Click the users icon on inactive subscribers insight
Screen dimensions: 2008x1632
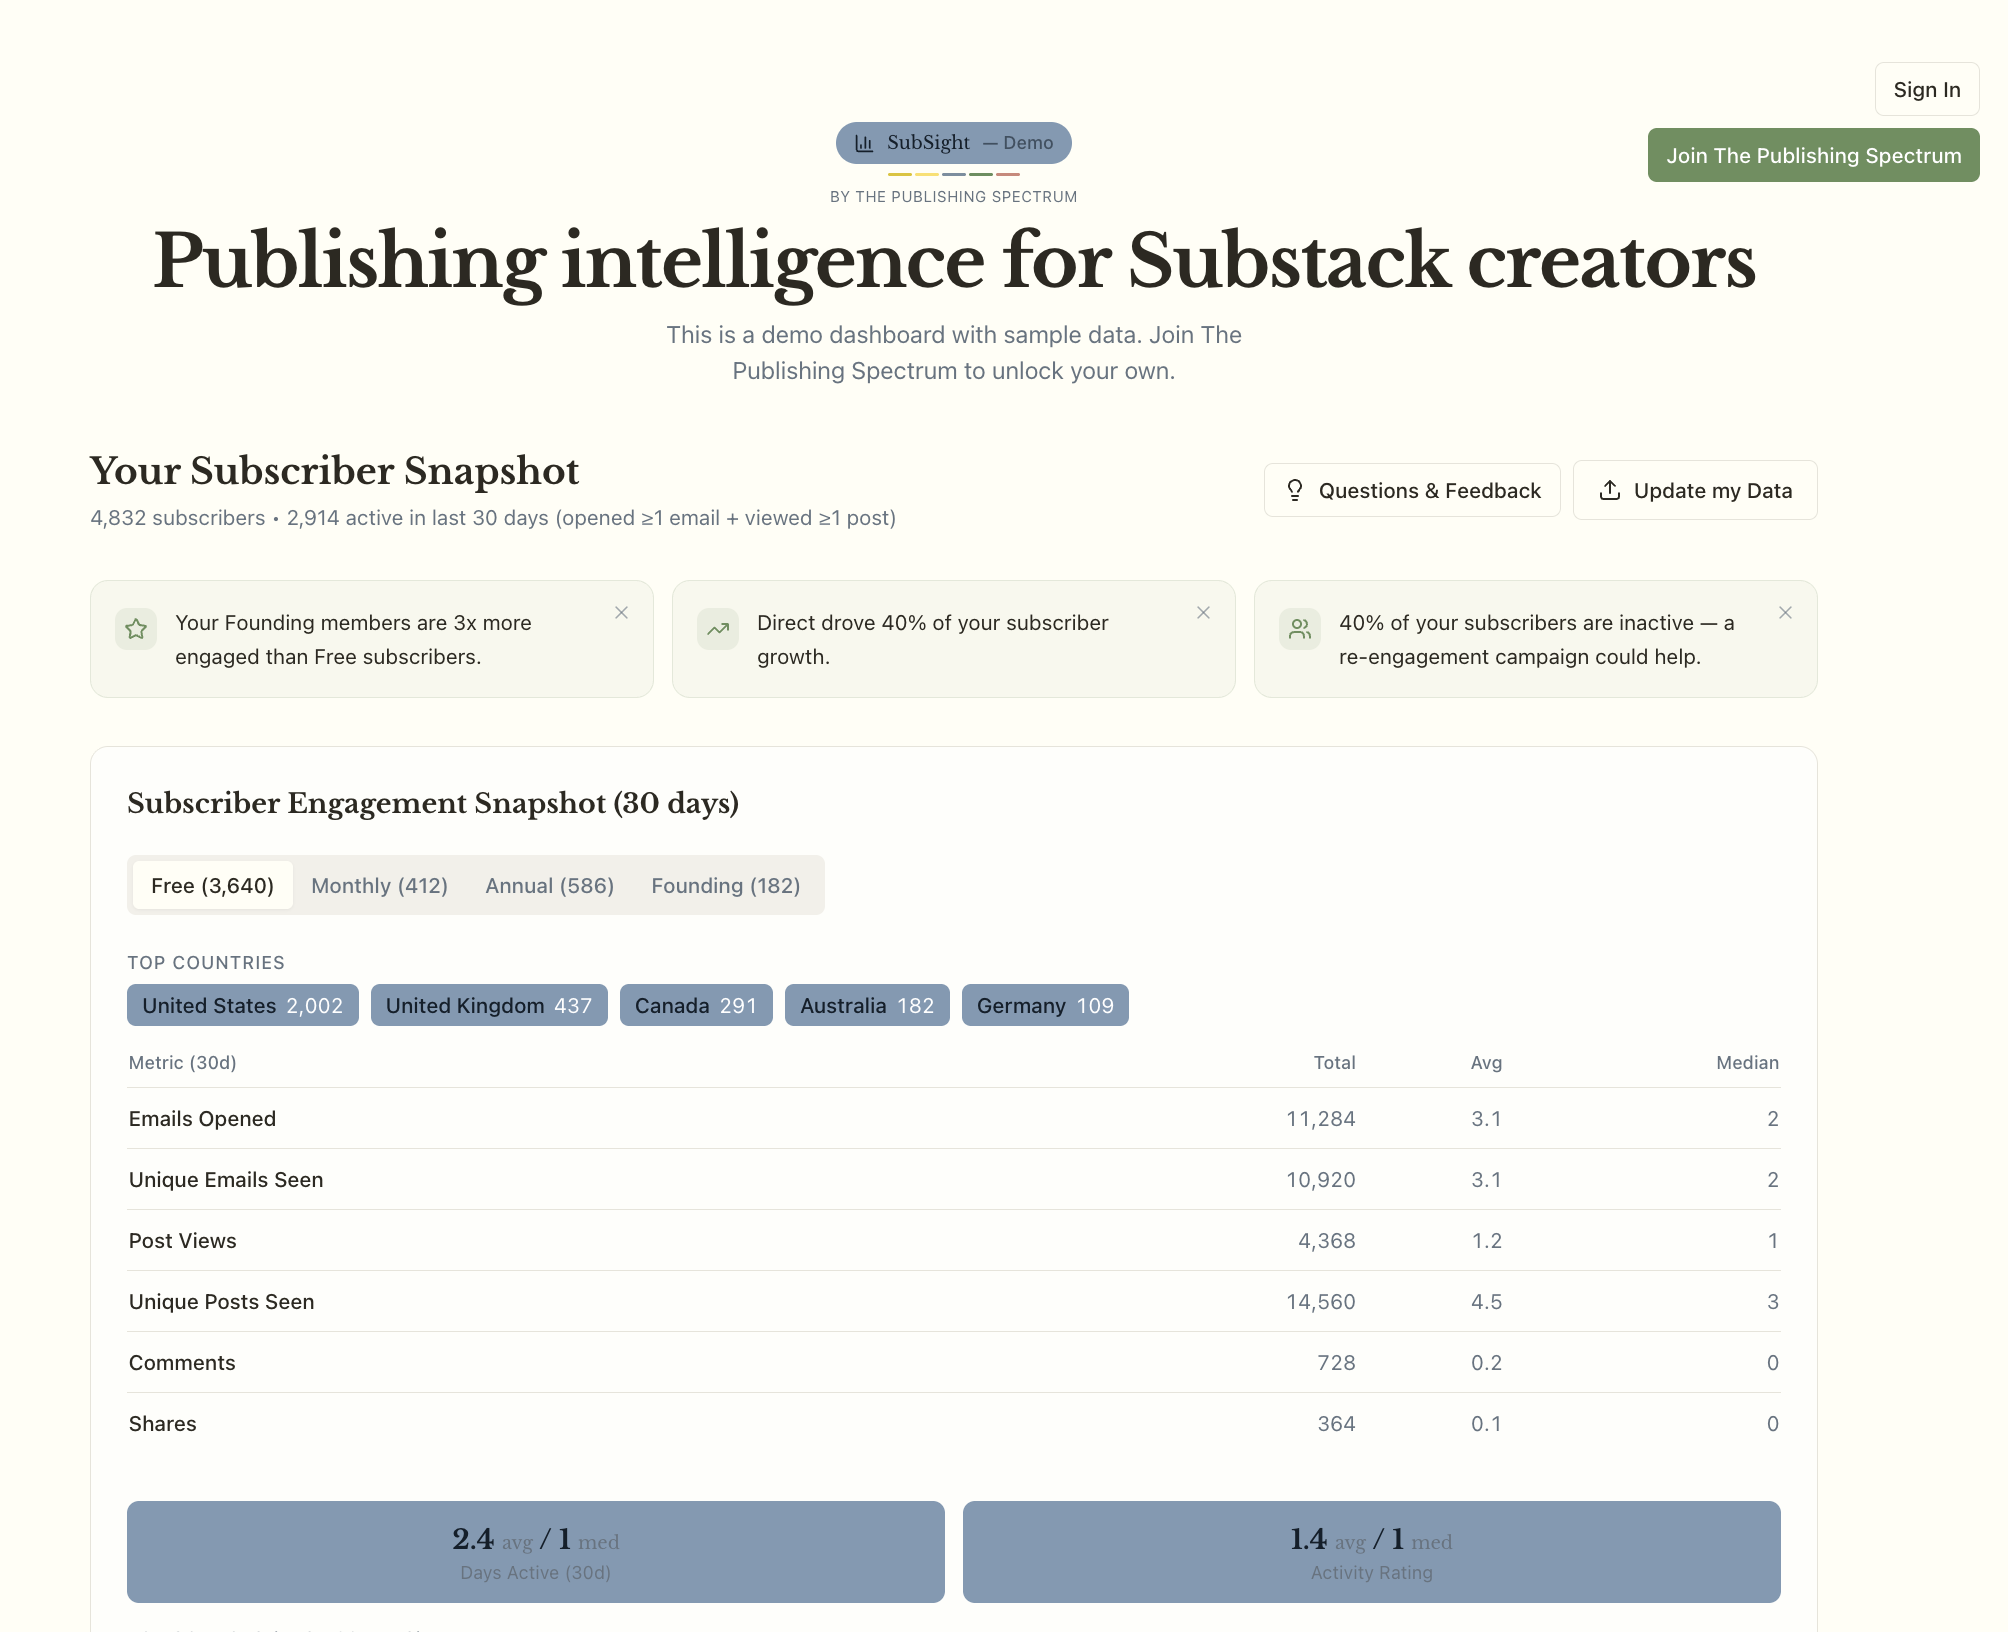tap(1300, 629)
